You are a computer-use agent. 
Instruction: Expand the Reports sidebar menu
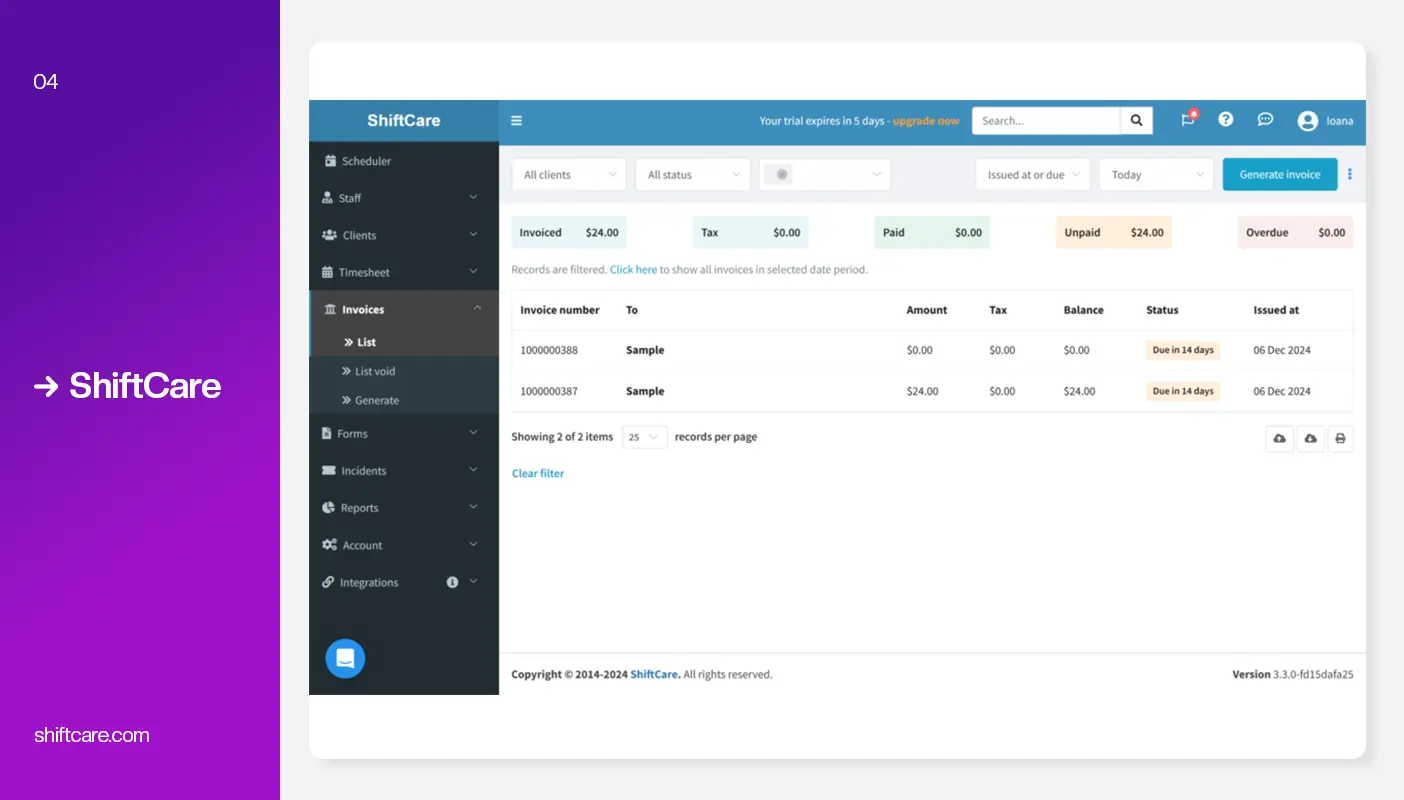click(x=404, y=508)
